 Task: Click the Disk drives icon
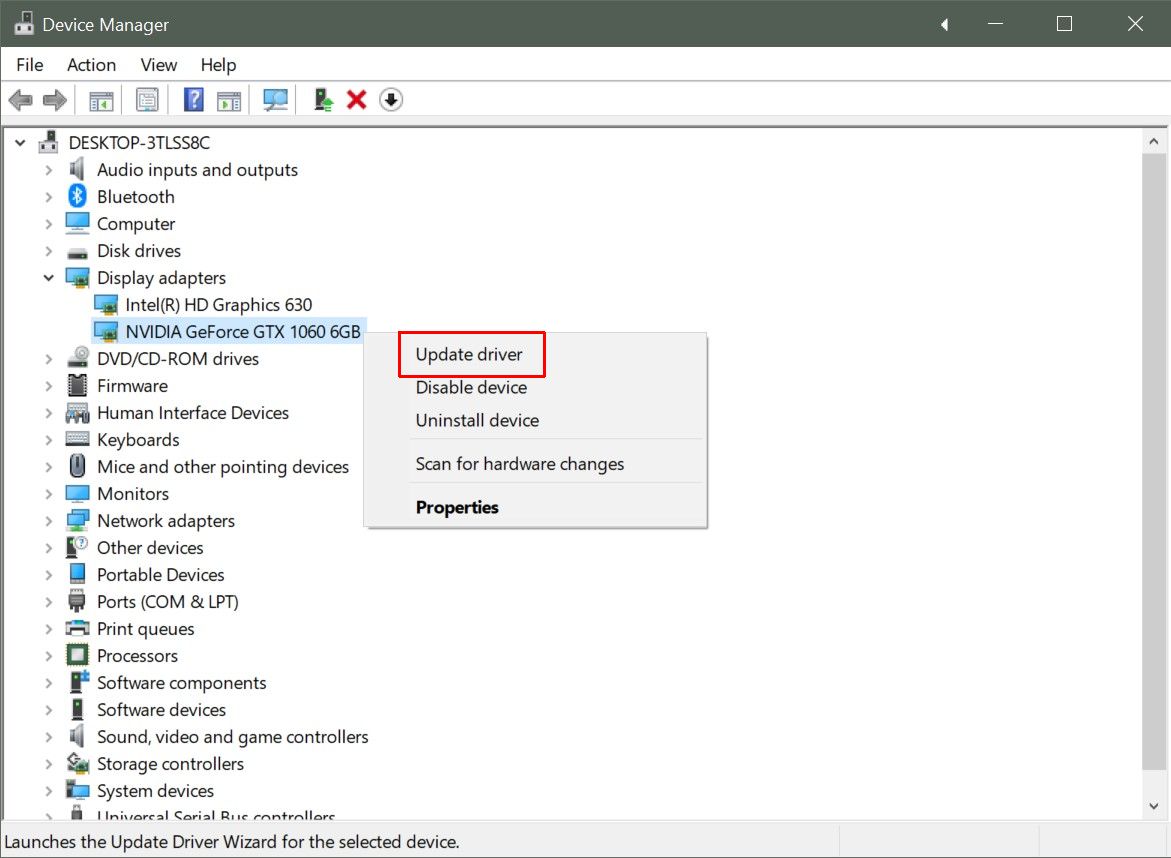tap(77, 252)
